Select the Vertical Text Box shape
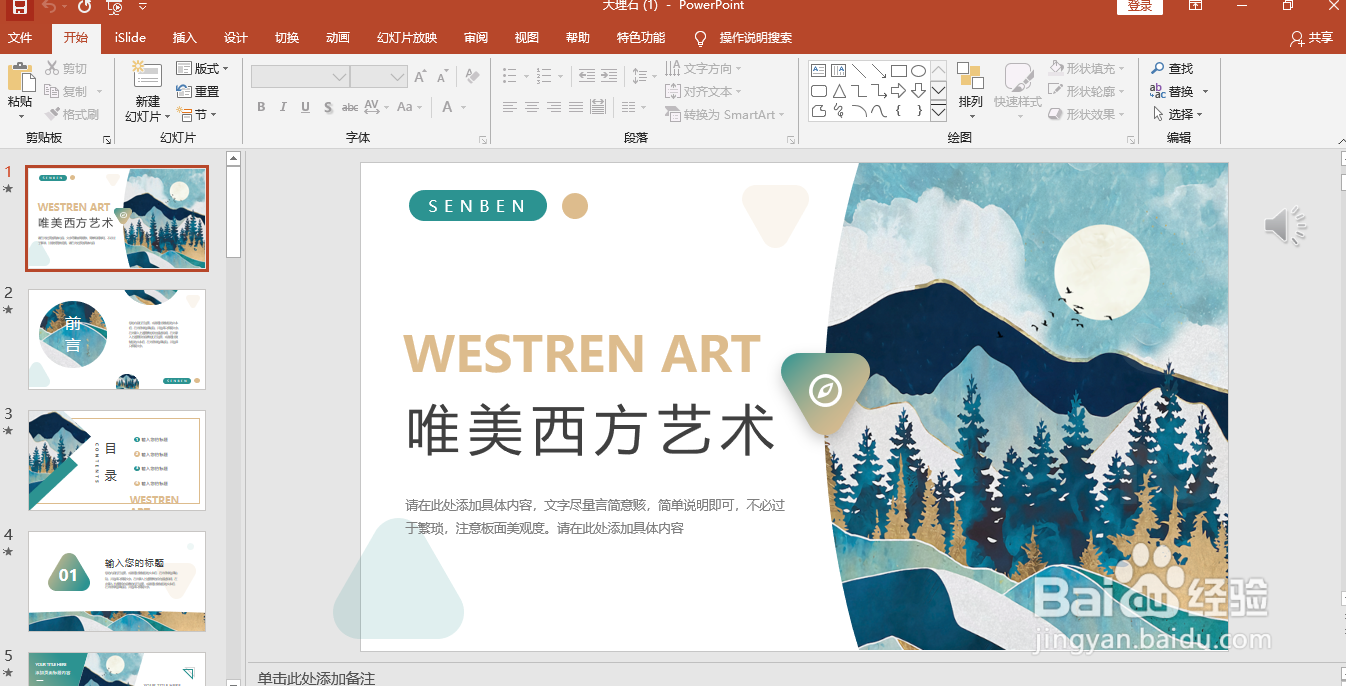The image size is (1346, 686). click(838, 71)
